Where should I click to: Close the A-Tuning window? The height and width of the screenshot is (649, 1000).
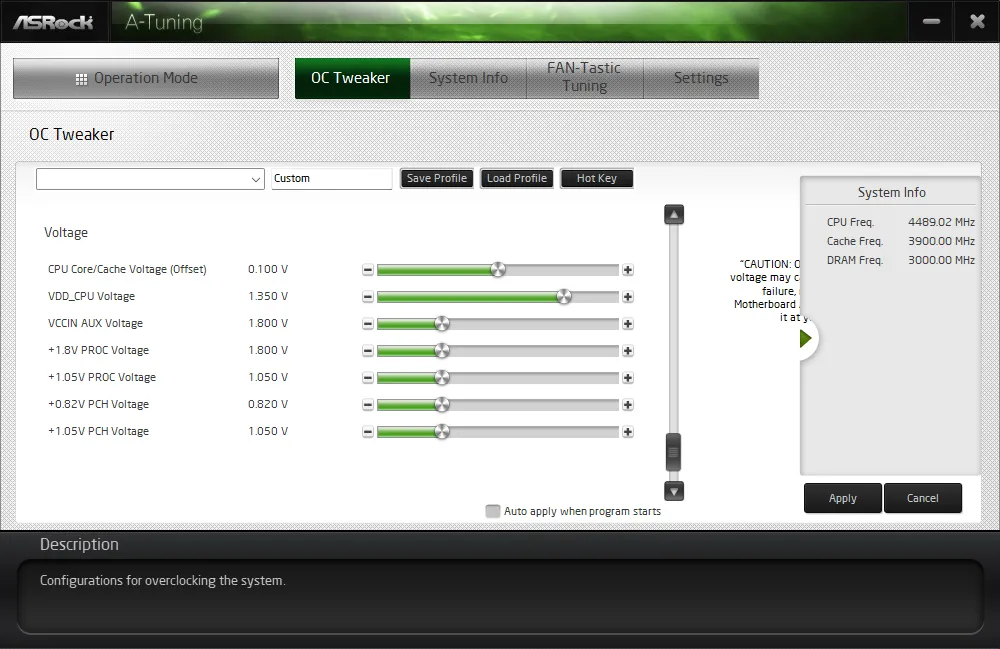(977, 22)
